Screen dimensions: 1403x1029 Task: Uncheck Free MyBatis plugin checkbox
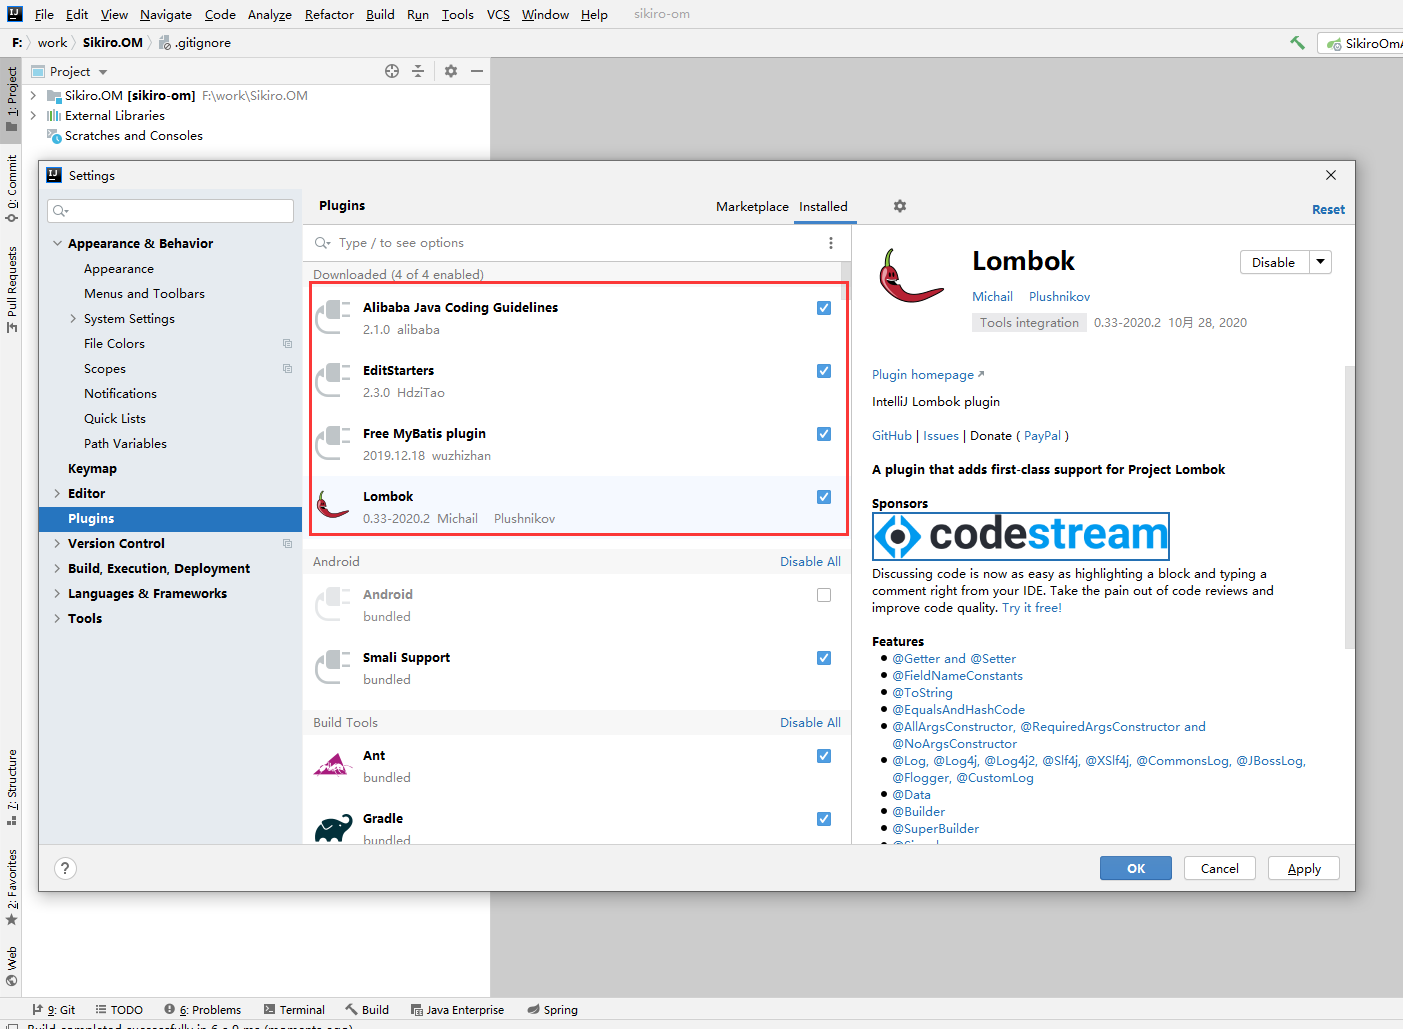[824, 434]
